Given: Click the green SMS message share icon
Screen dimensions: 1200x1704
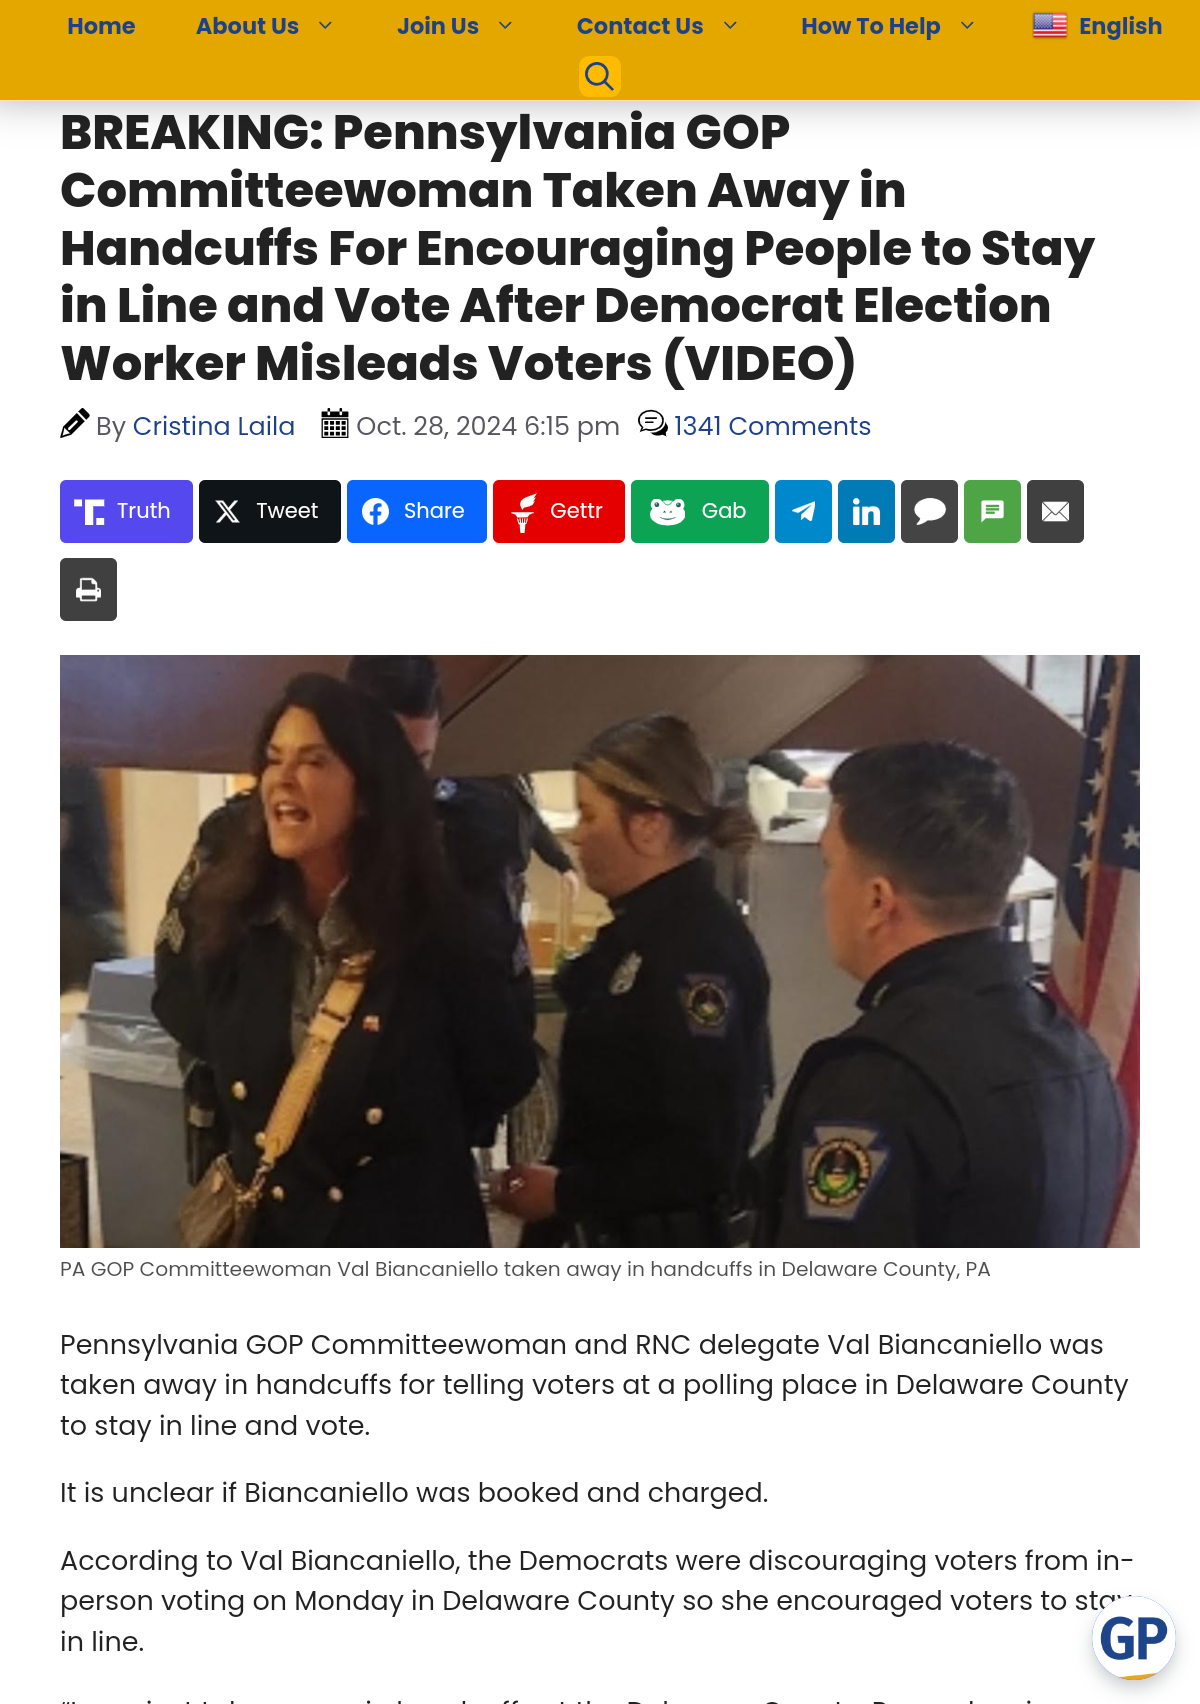Looking at the screenshot, I should coord(992,511).
